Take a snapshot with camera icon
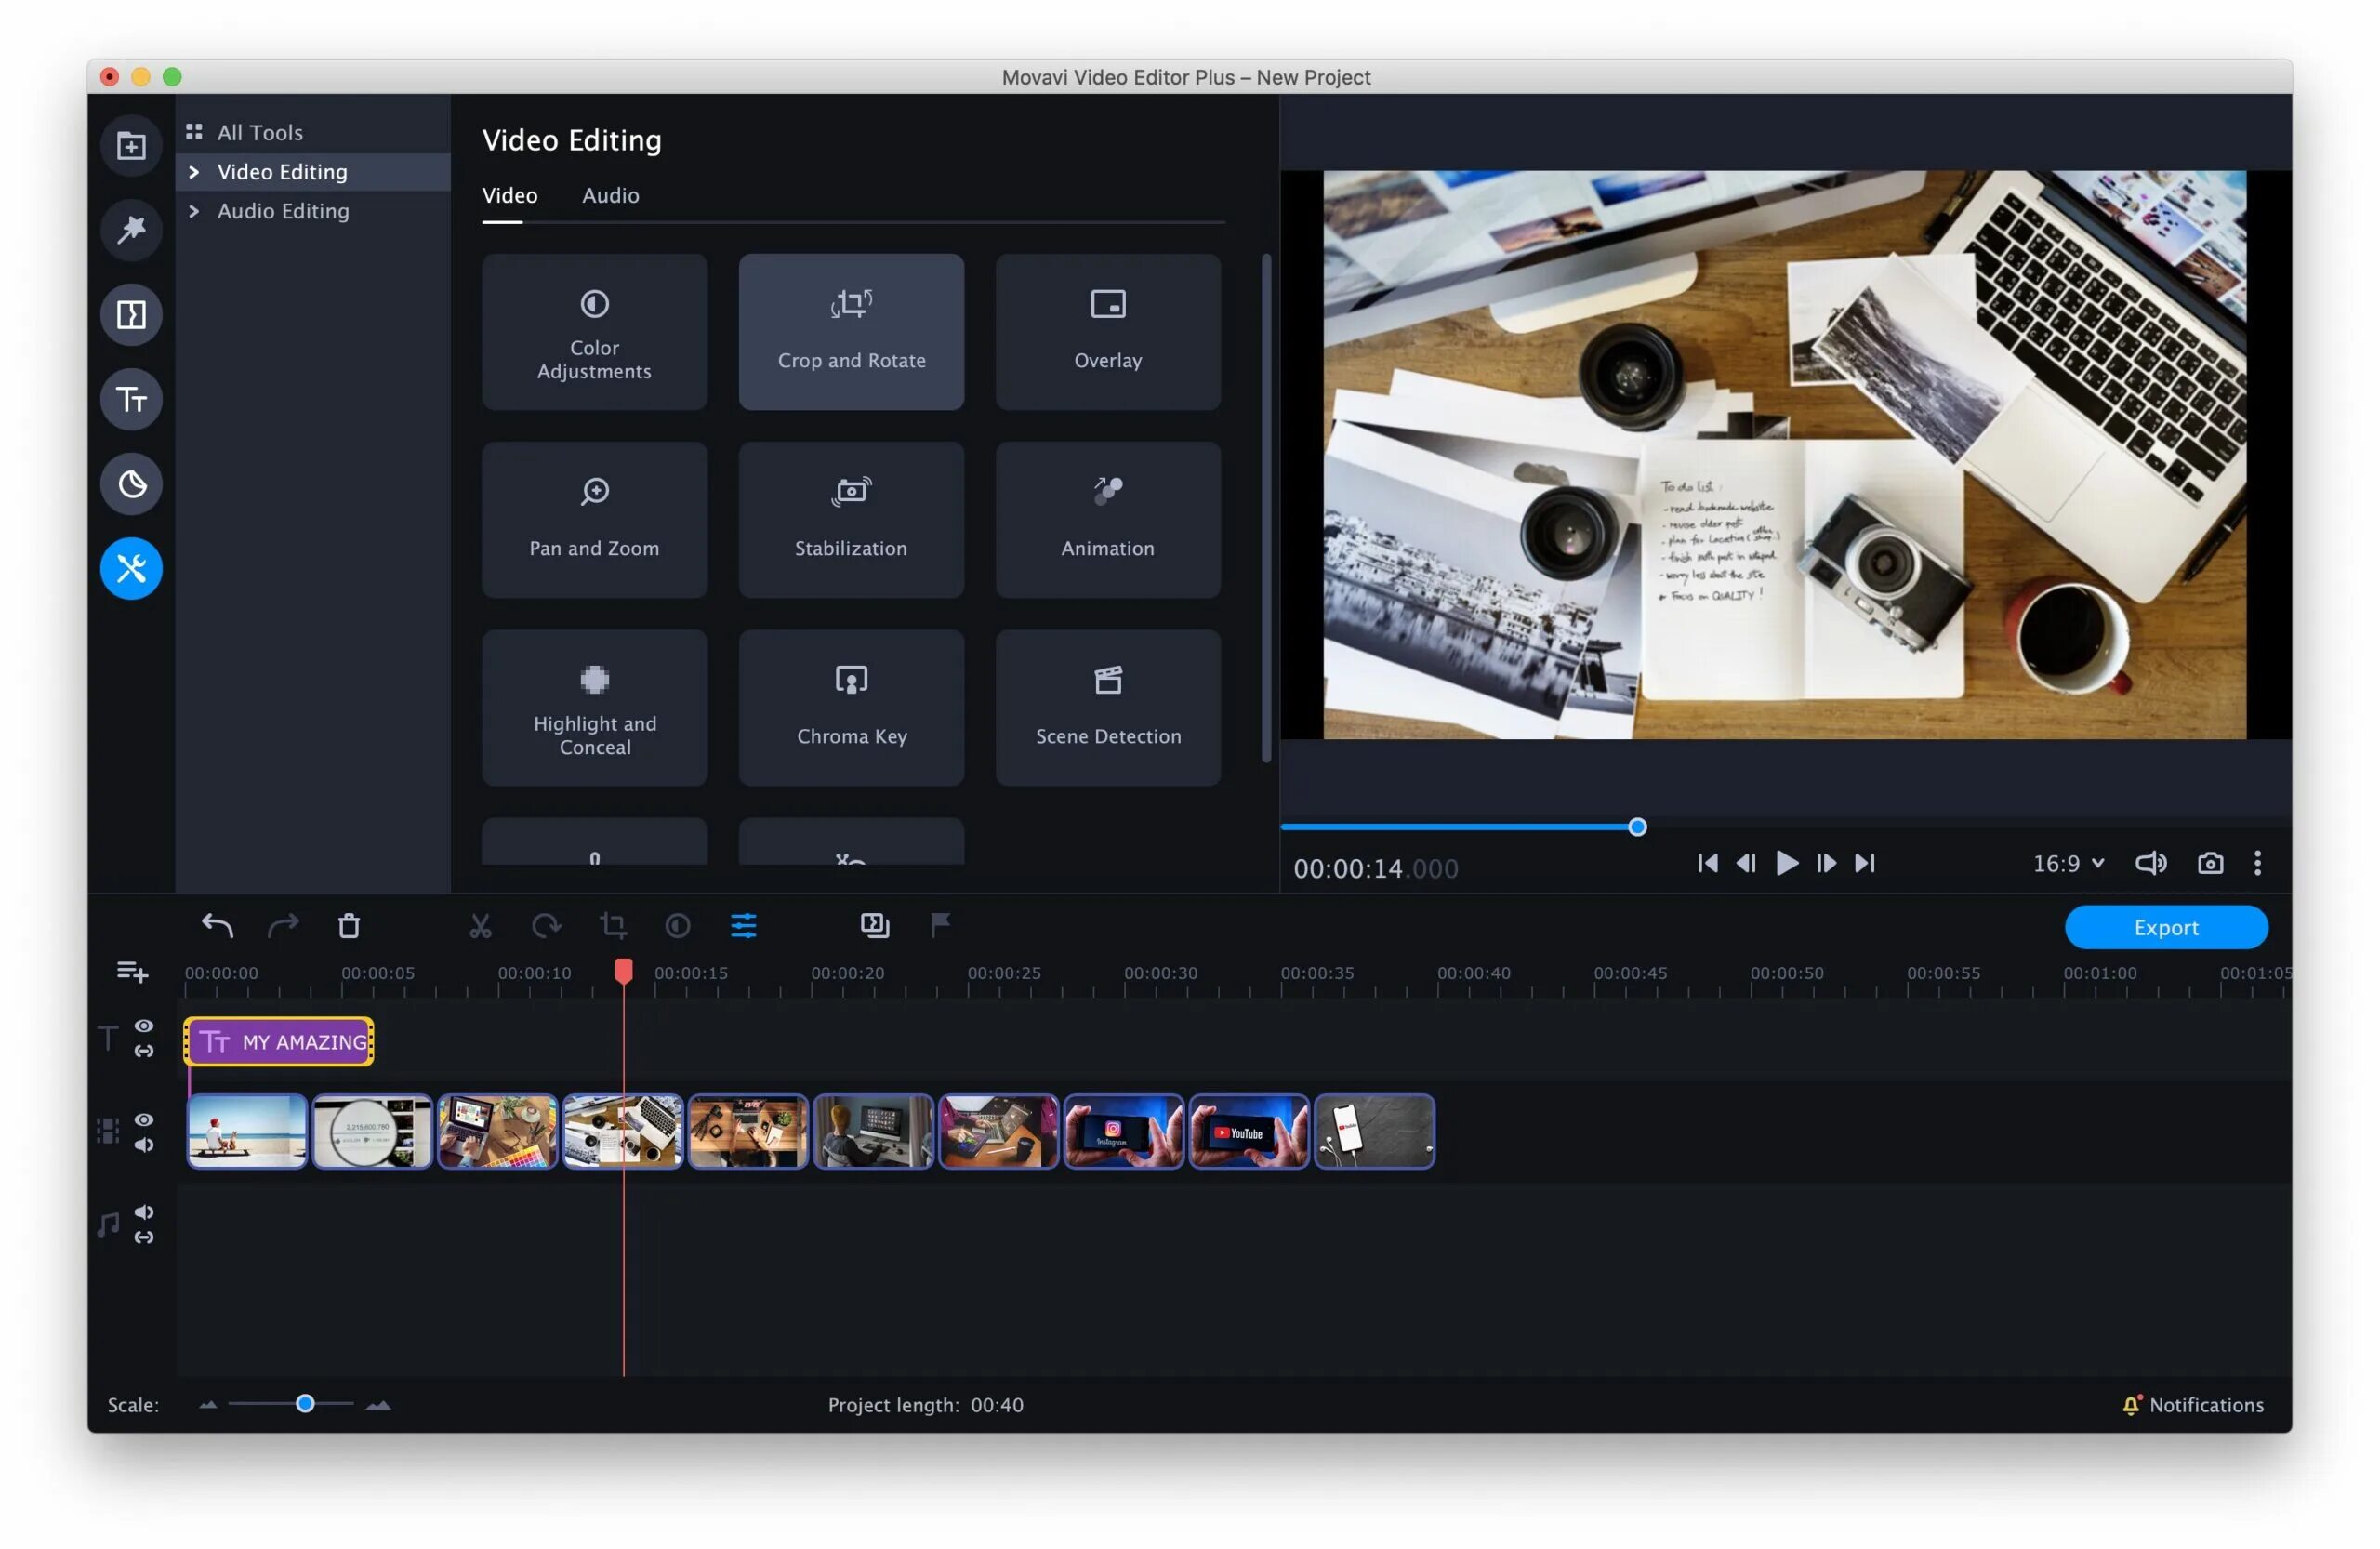2380x1549 pixels. tap(2210, 863)
